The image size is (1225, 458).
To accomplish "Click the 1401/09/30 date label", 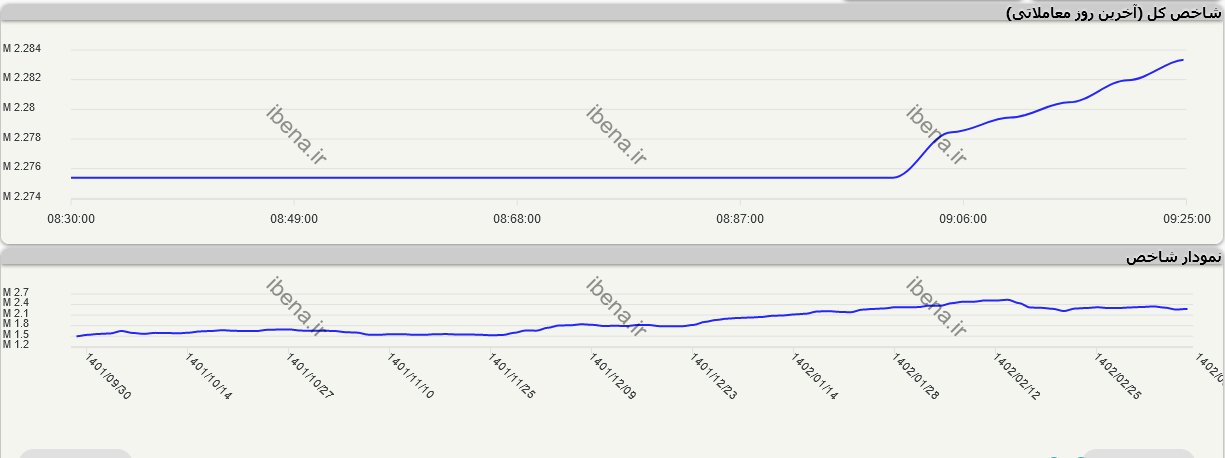I will pos(109,377).
